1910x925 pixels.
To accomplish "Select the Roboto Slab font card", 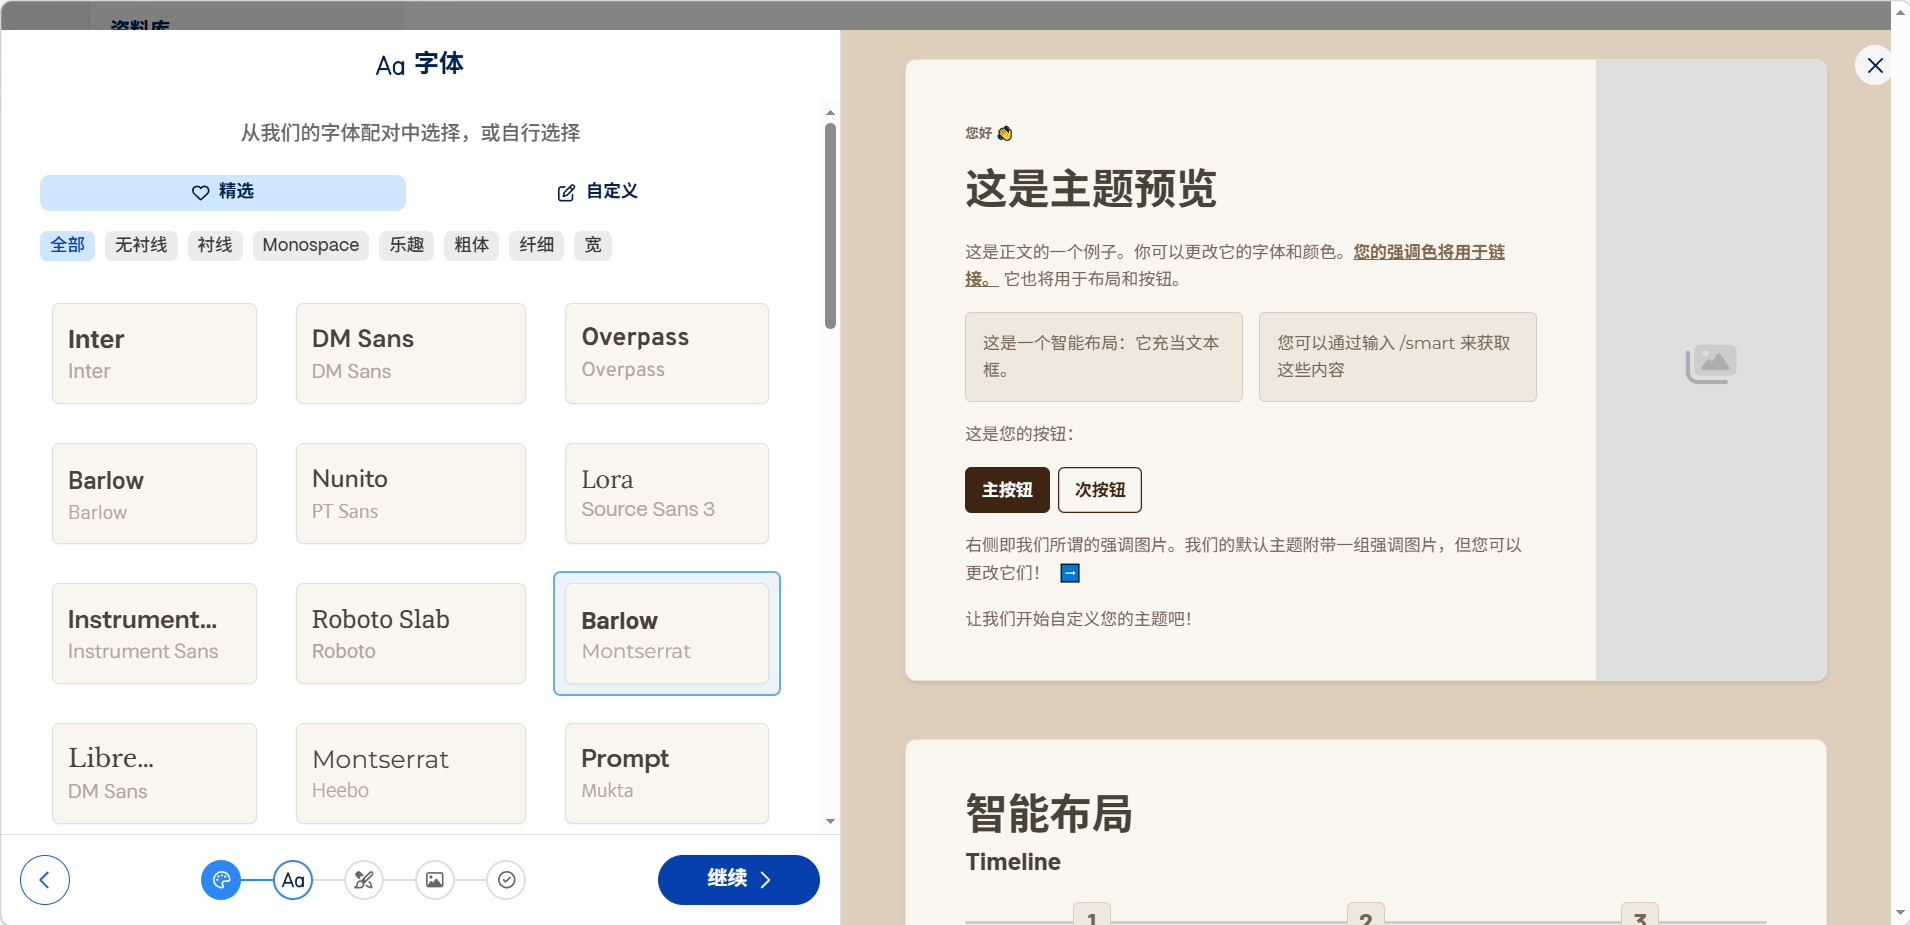I will pyautogui.click(x=410, y=634).
